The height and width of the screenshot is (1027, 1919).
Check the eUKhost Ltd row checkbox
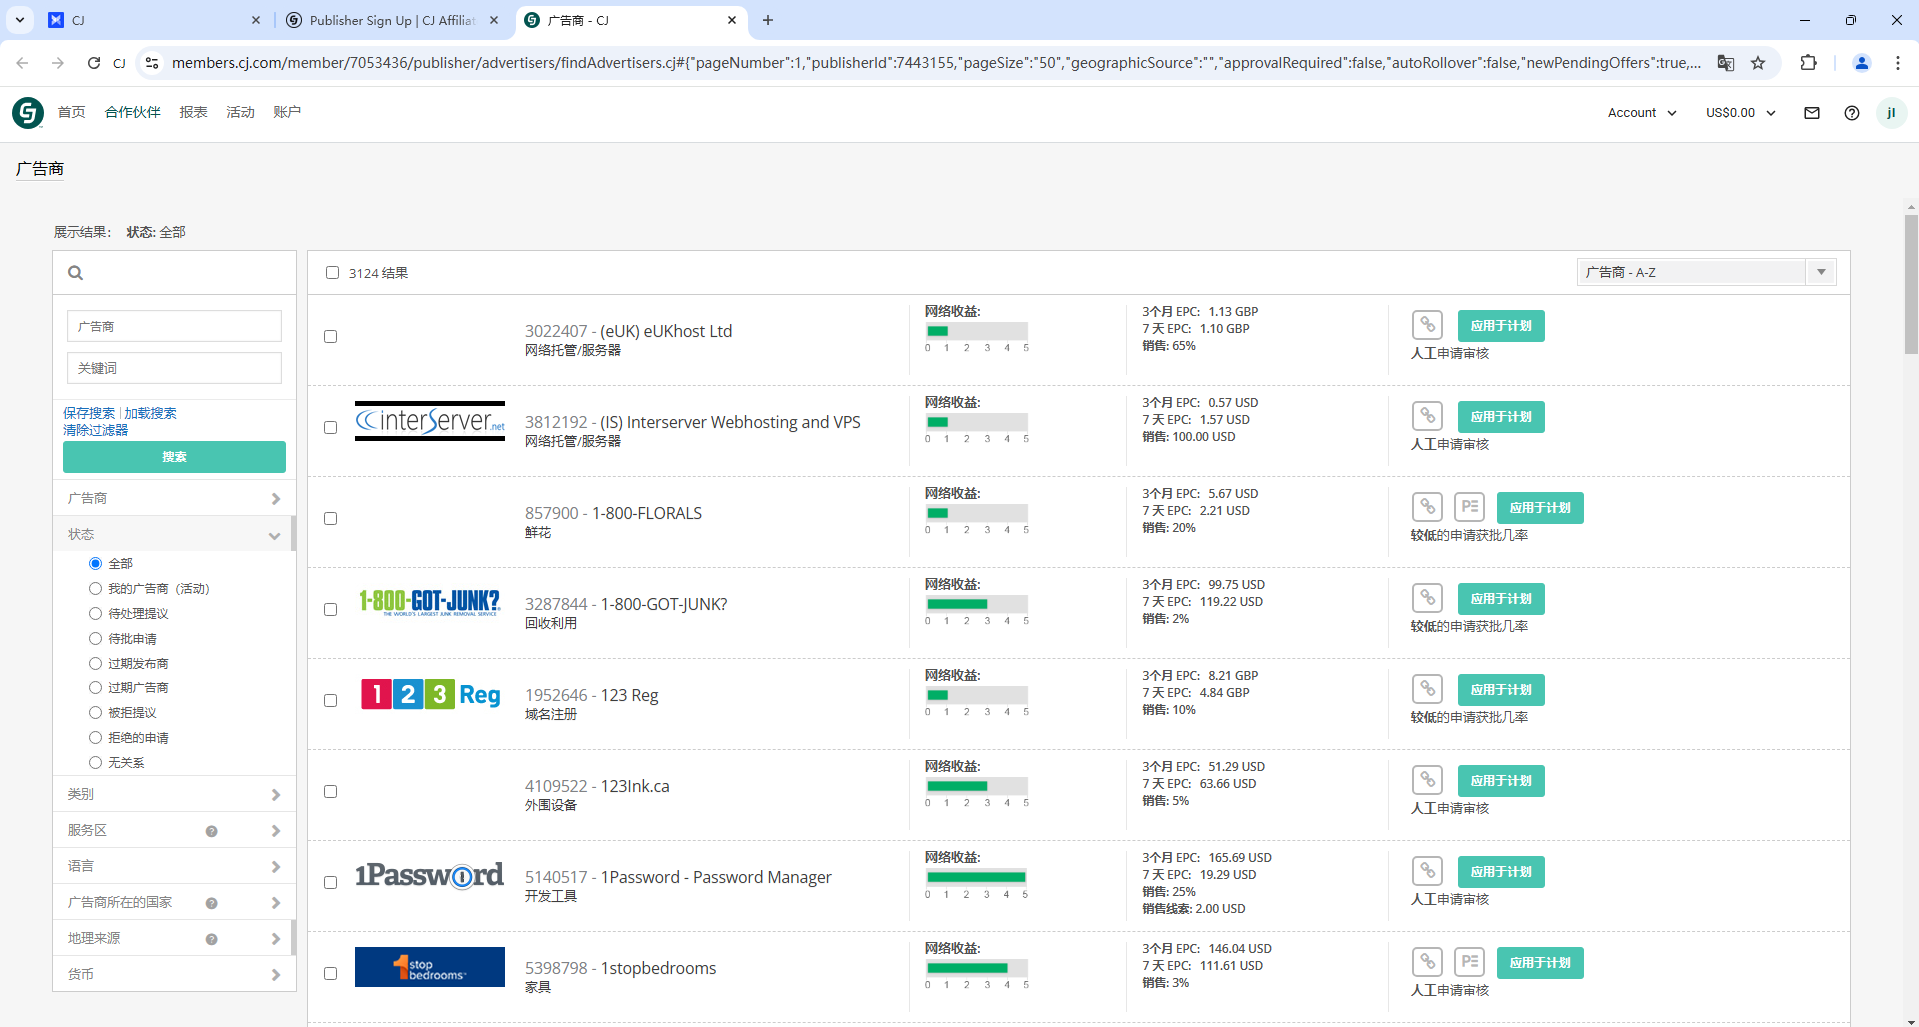pos(330,337)
